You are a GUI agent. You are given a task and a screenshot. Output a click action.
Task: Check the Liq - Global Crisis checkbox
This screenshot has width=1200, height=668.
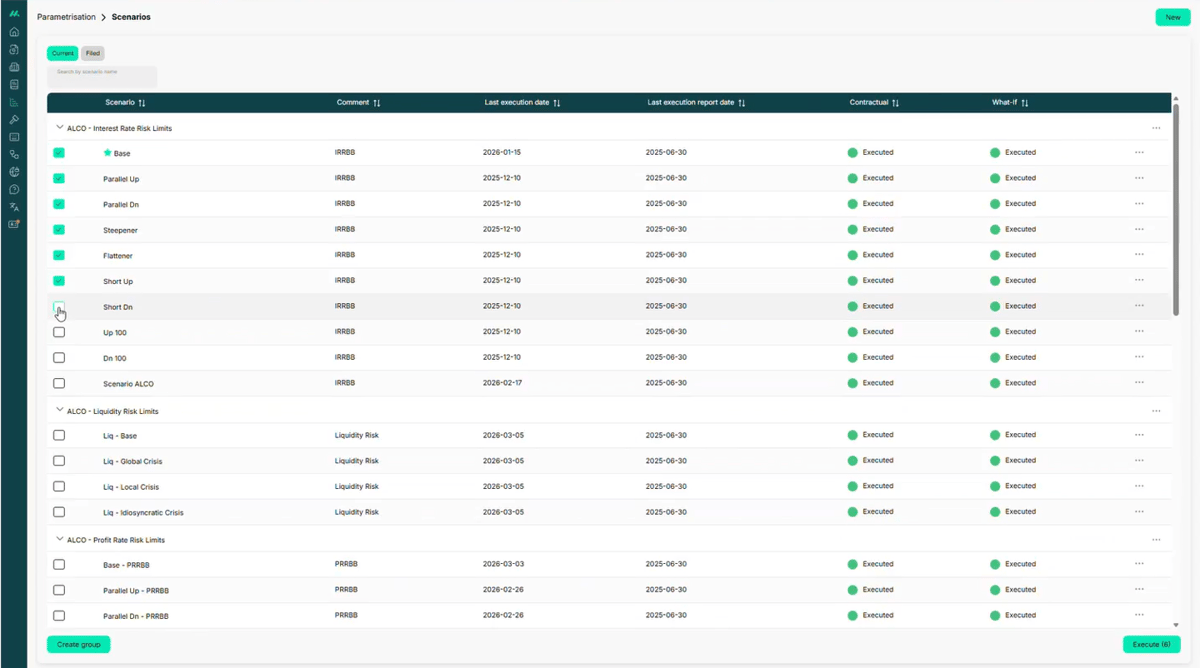click(x=59, y=461)
